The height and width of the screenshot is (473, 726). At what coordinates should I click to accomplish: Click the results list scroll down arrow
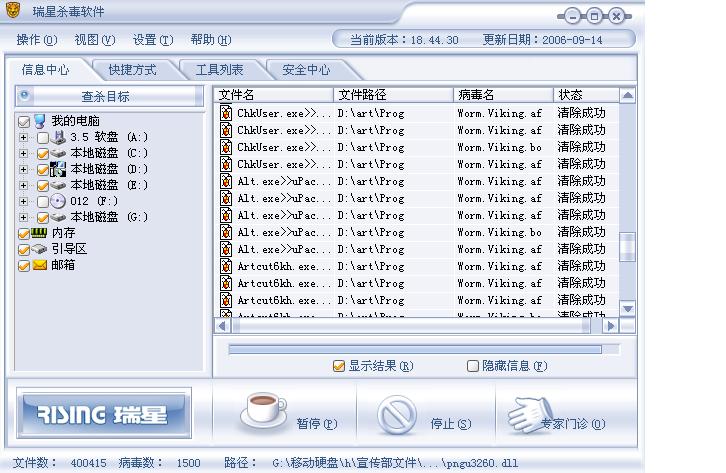pos(627,309)
